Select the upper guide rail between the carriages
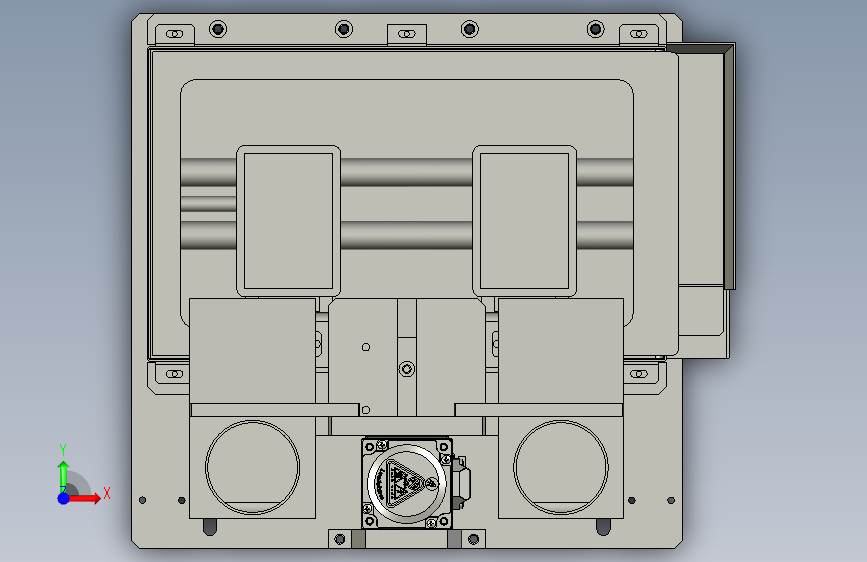The image size is (867, 562). coord(406,172)
